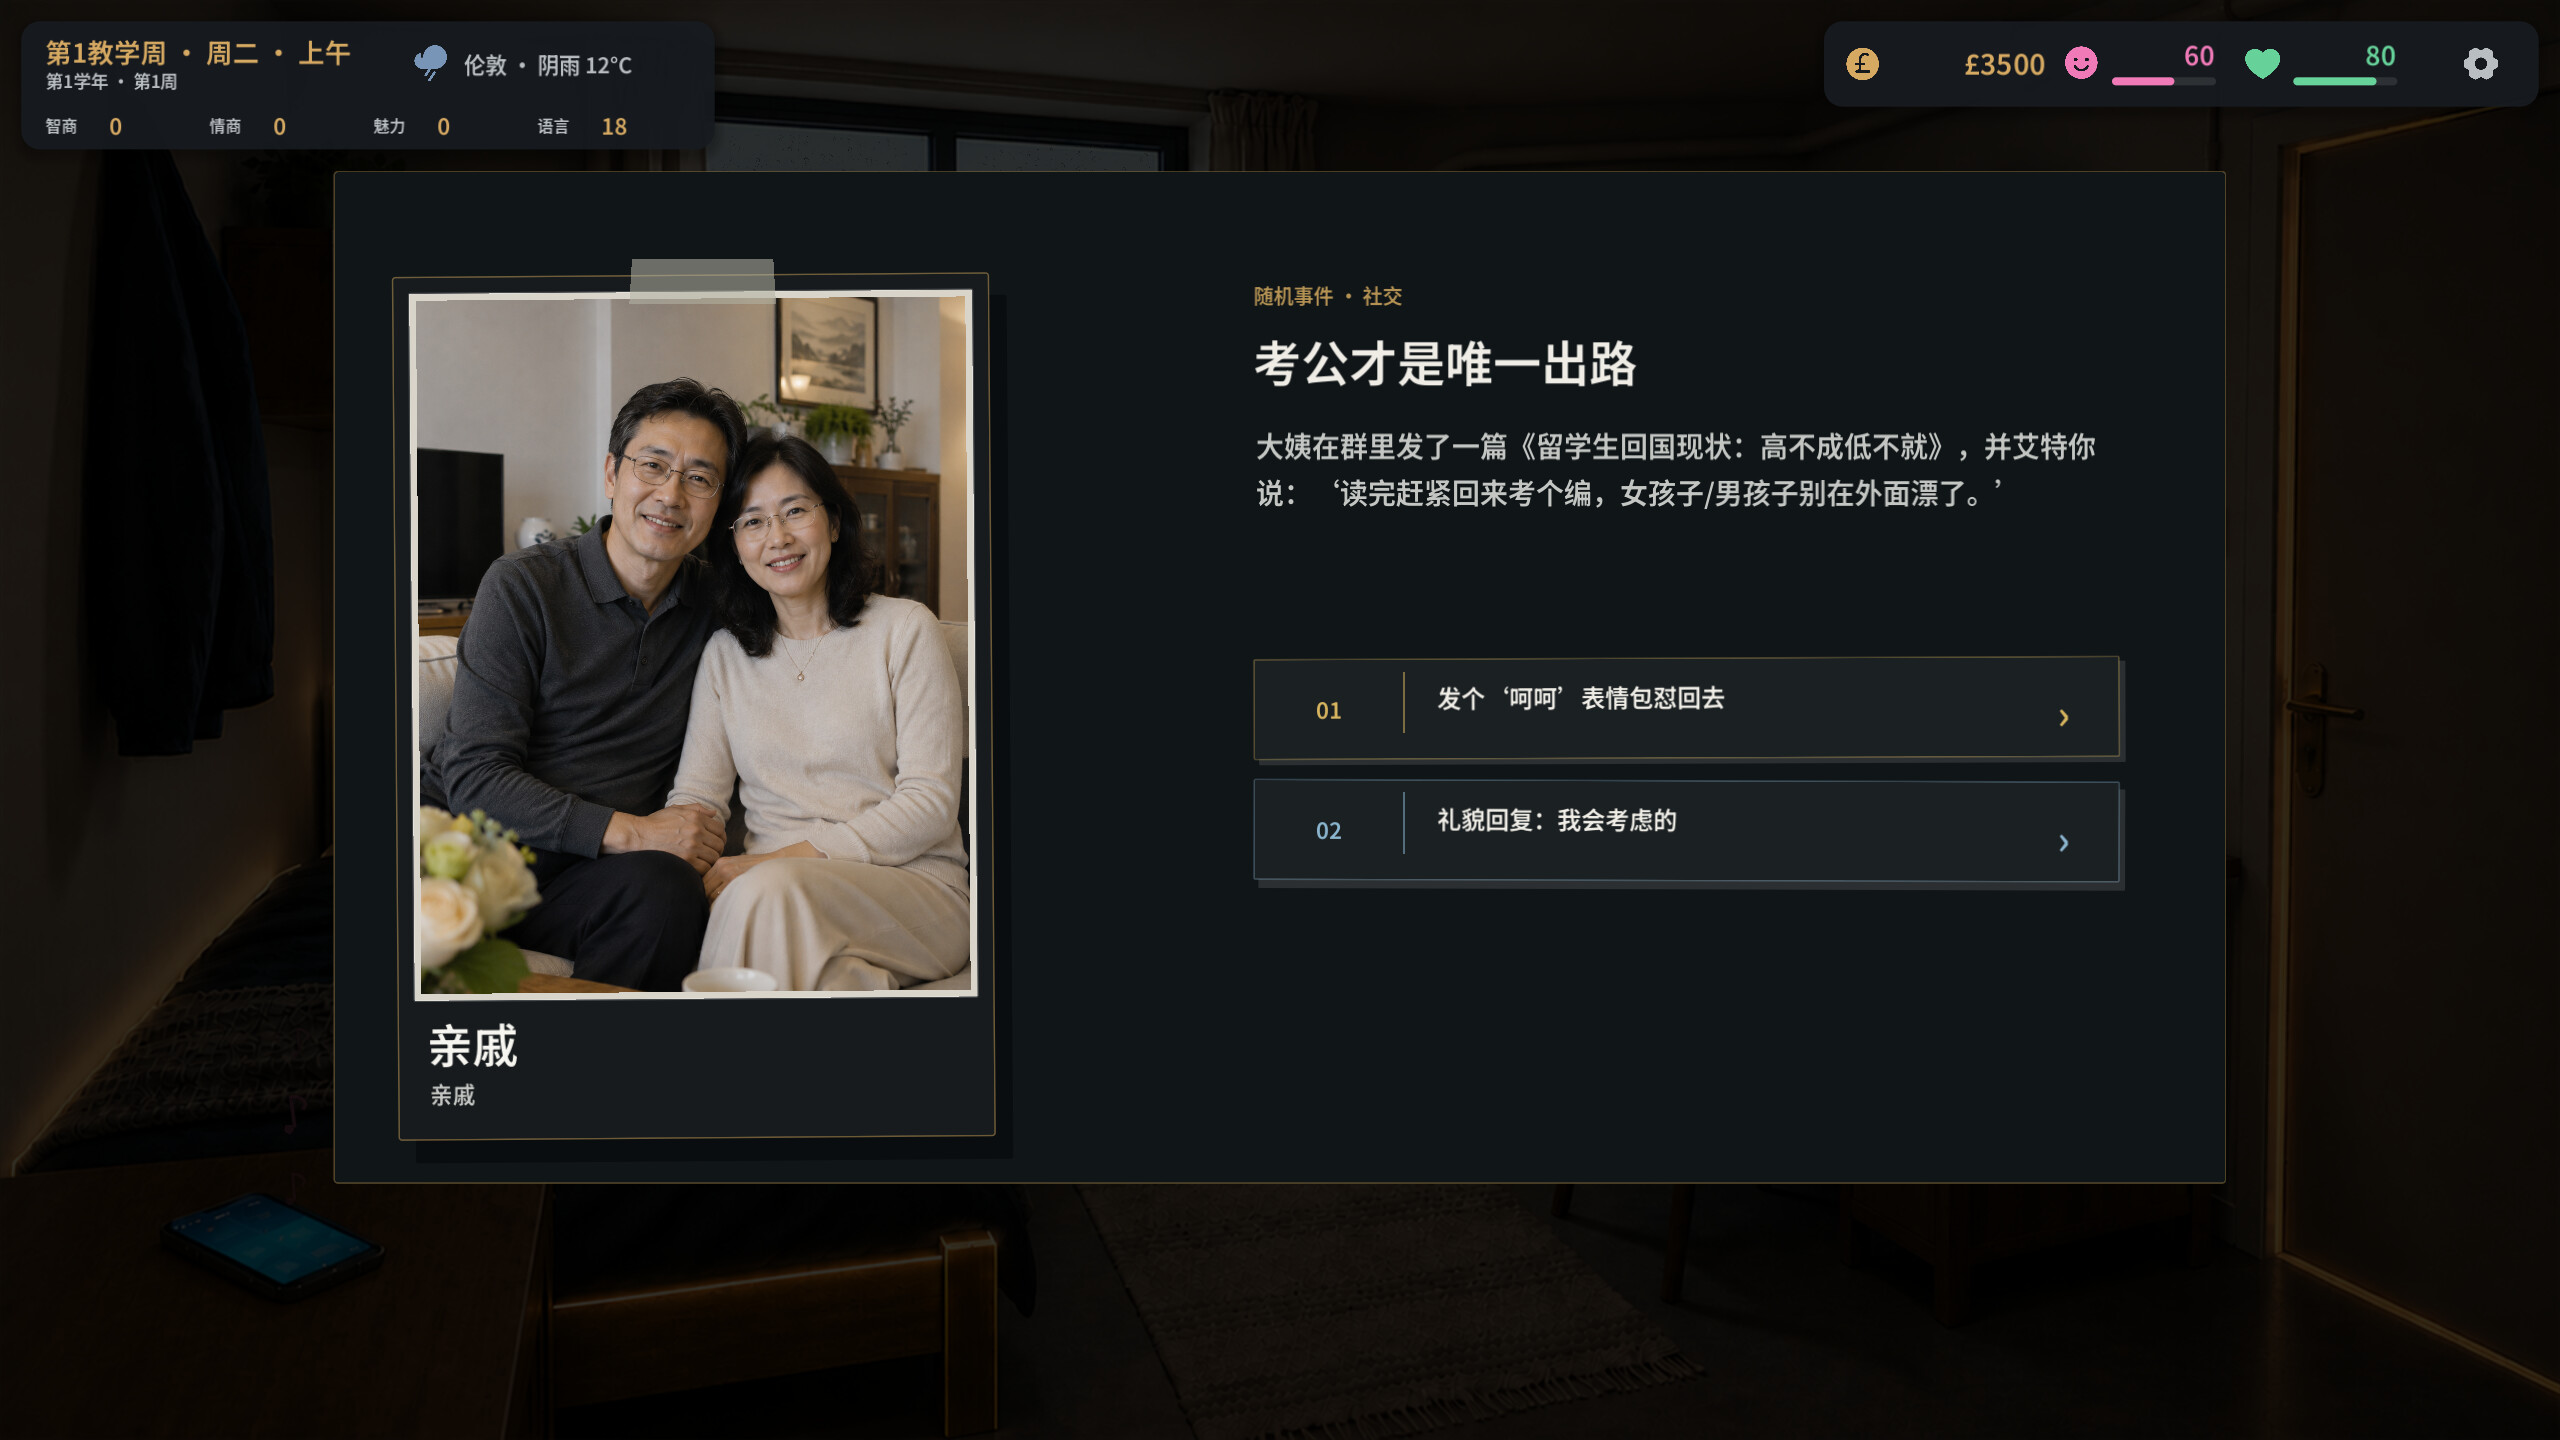This screenshot has width=2560, height=1440.
Task: Click the 情商 stat label
Action: (x=225, y=126)
